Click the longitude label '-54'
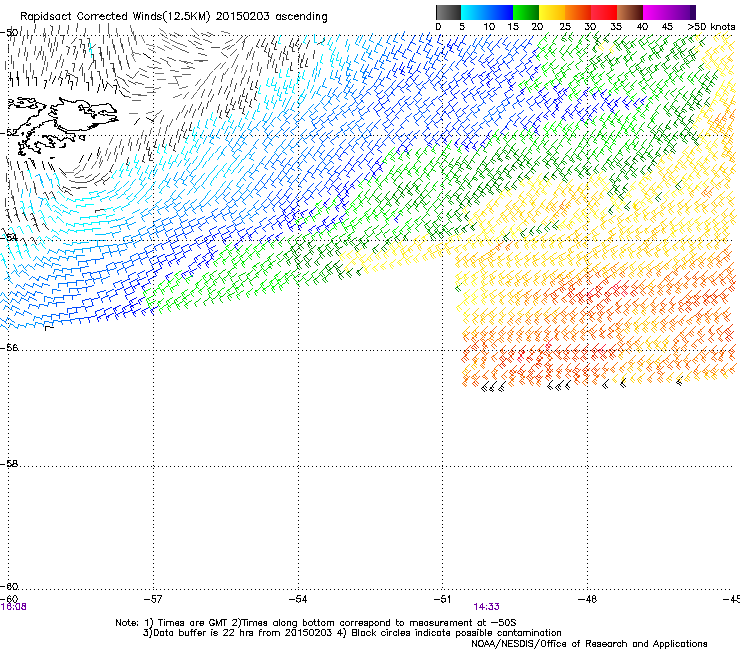 tap(298, 599)
